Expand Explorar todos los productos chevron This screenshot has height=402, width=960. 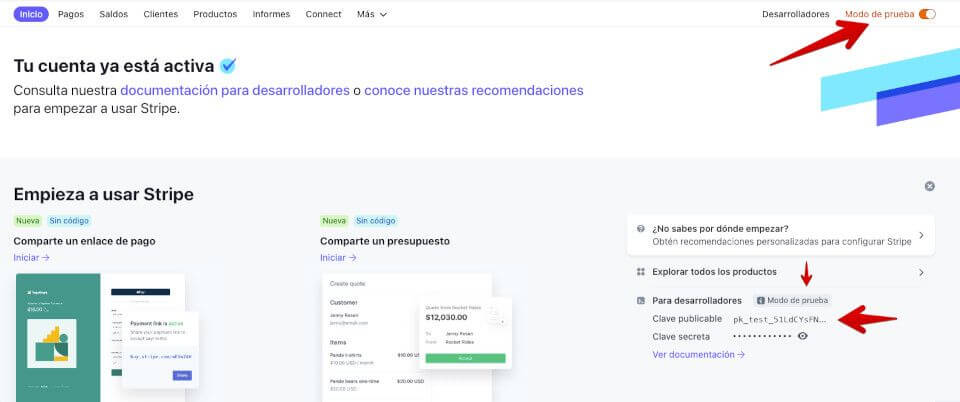coord(920,272)
